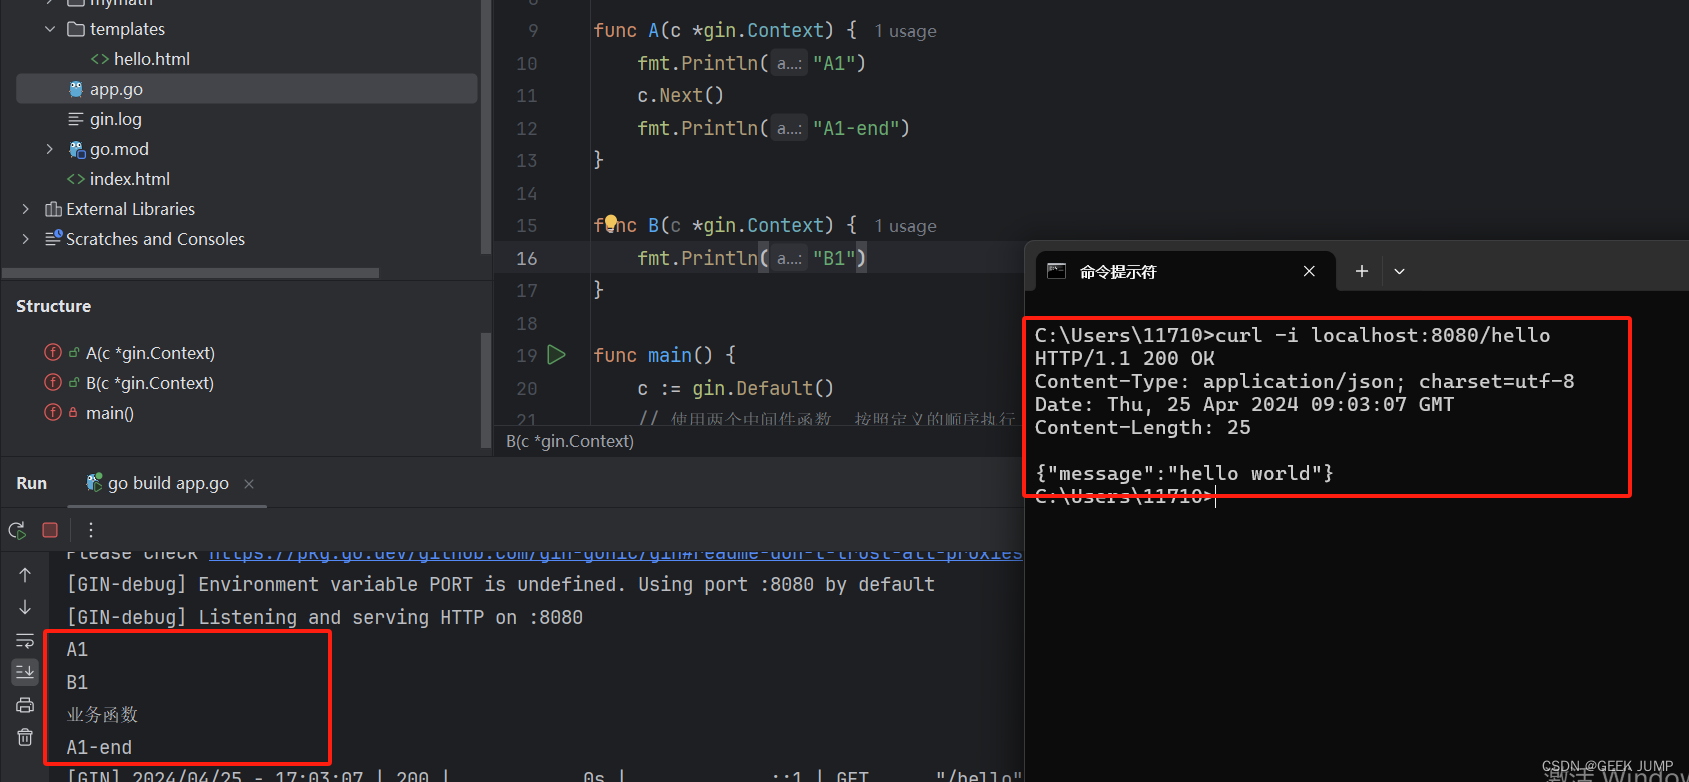Expand the go.mod node
This screenshot has width=1689, height=782.
click(x=50, y=149)
